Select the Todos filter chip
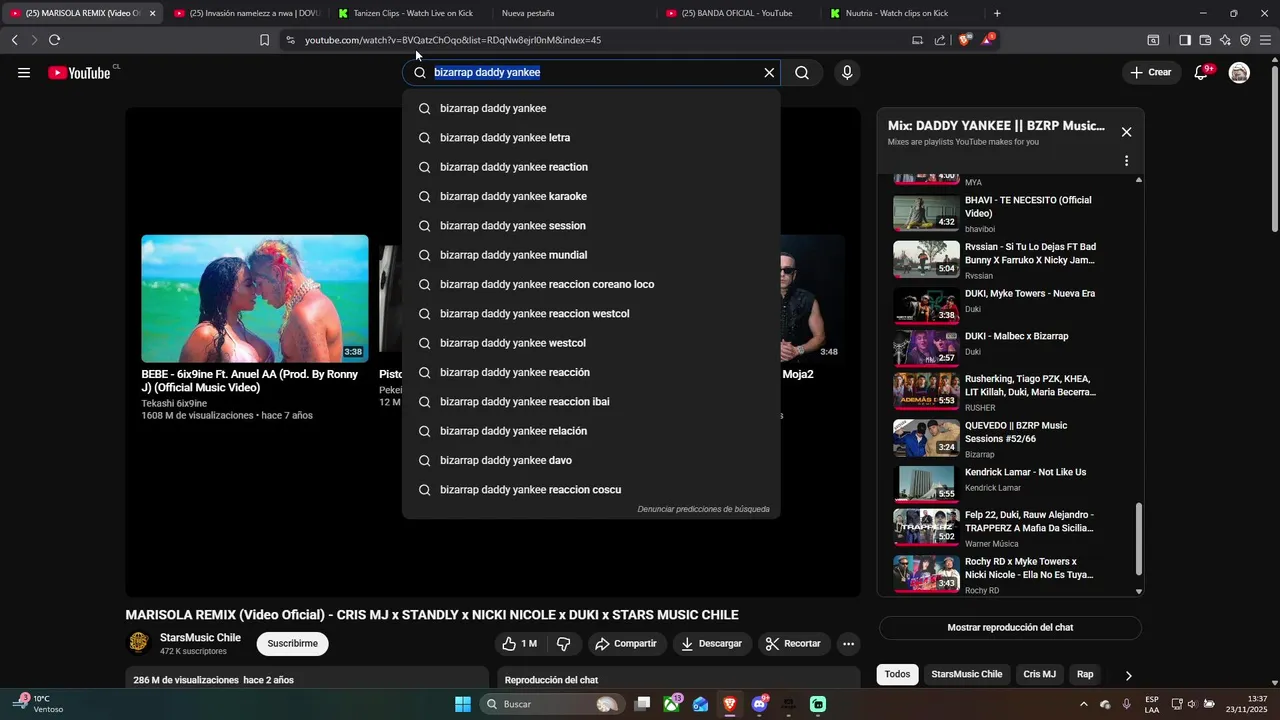 point(897,674)
